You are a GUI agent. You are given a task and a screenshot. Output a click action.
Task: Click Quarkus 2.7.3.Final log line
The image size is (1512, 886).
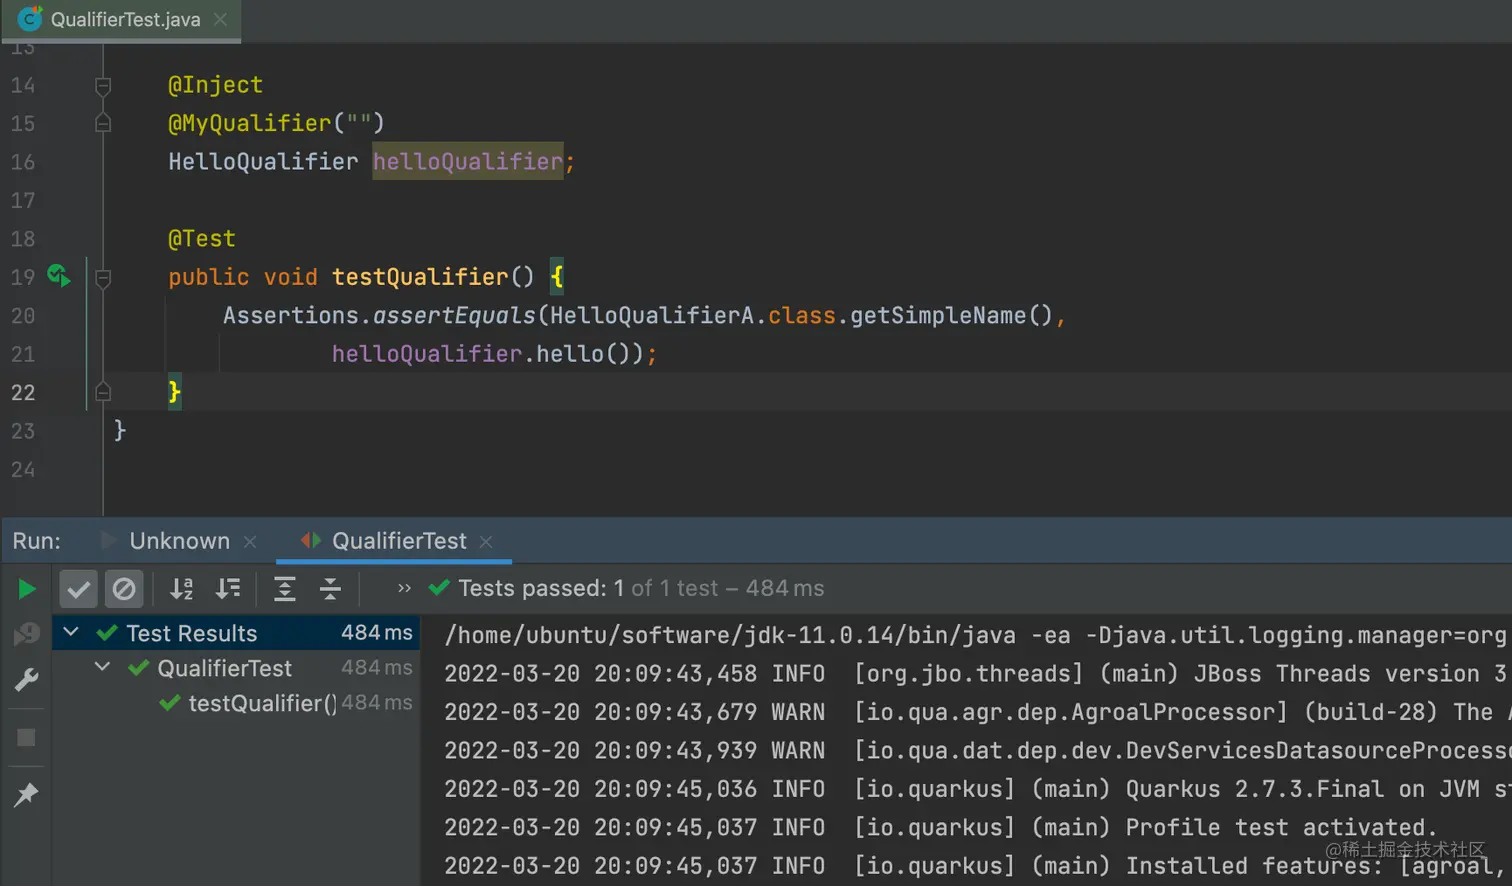pyautogui.click(x=976, y=789)
